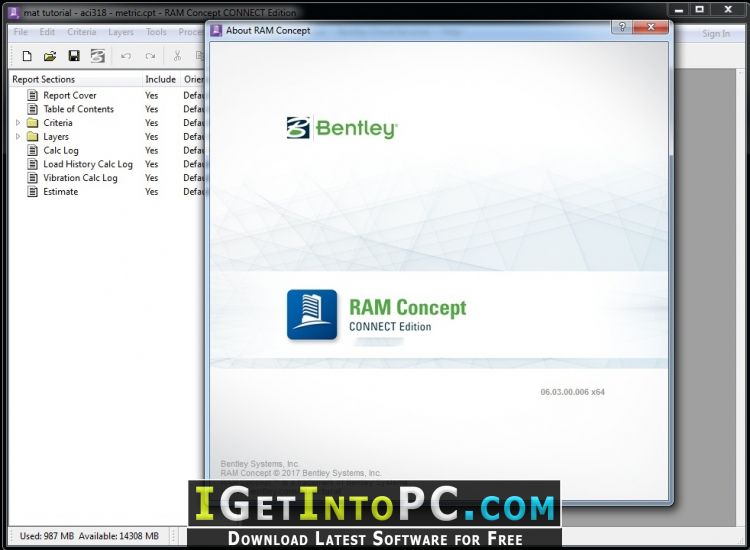This screenshot has height=550, width=750.
Task: Click the Yes value for Estimate
Action: 152,192
